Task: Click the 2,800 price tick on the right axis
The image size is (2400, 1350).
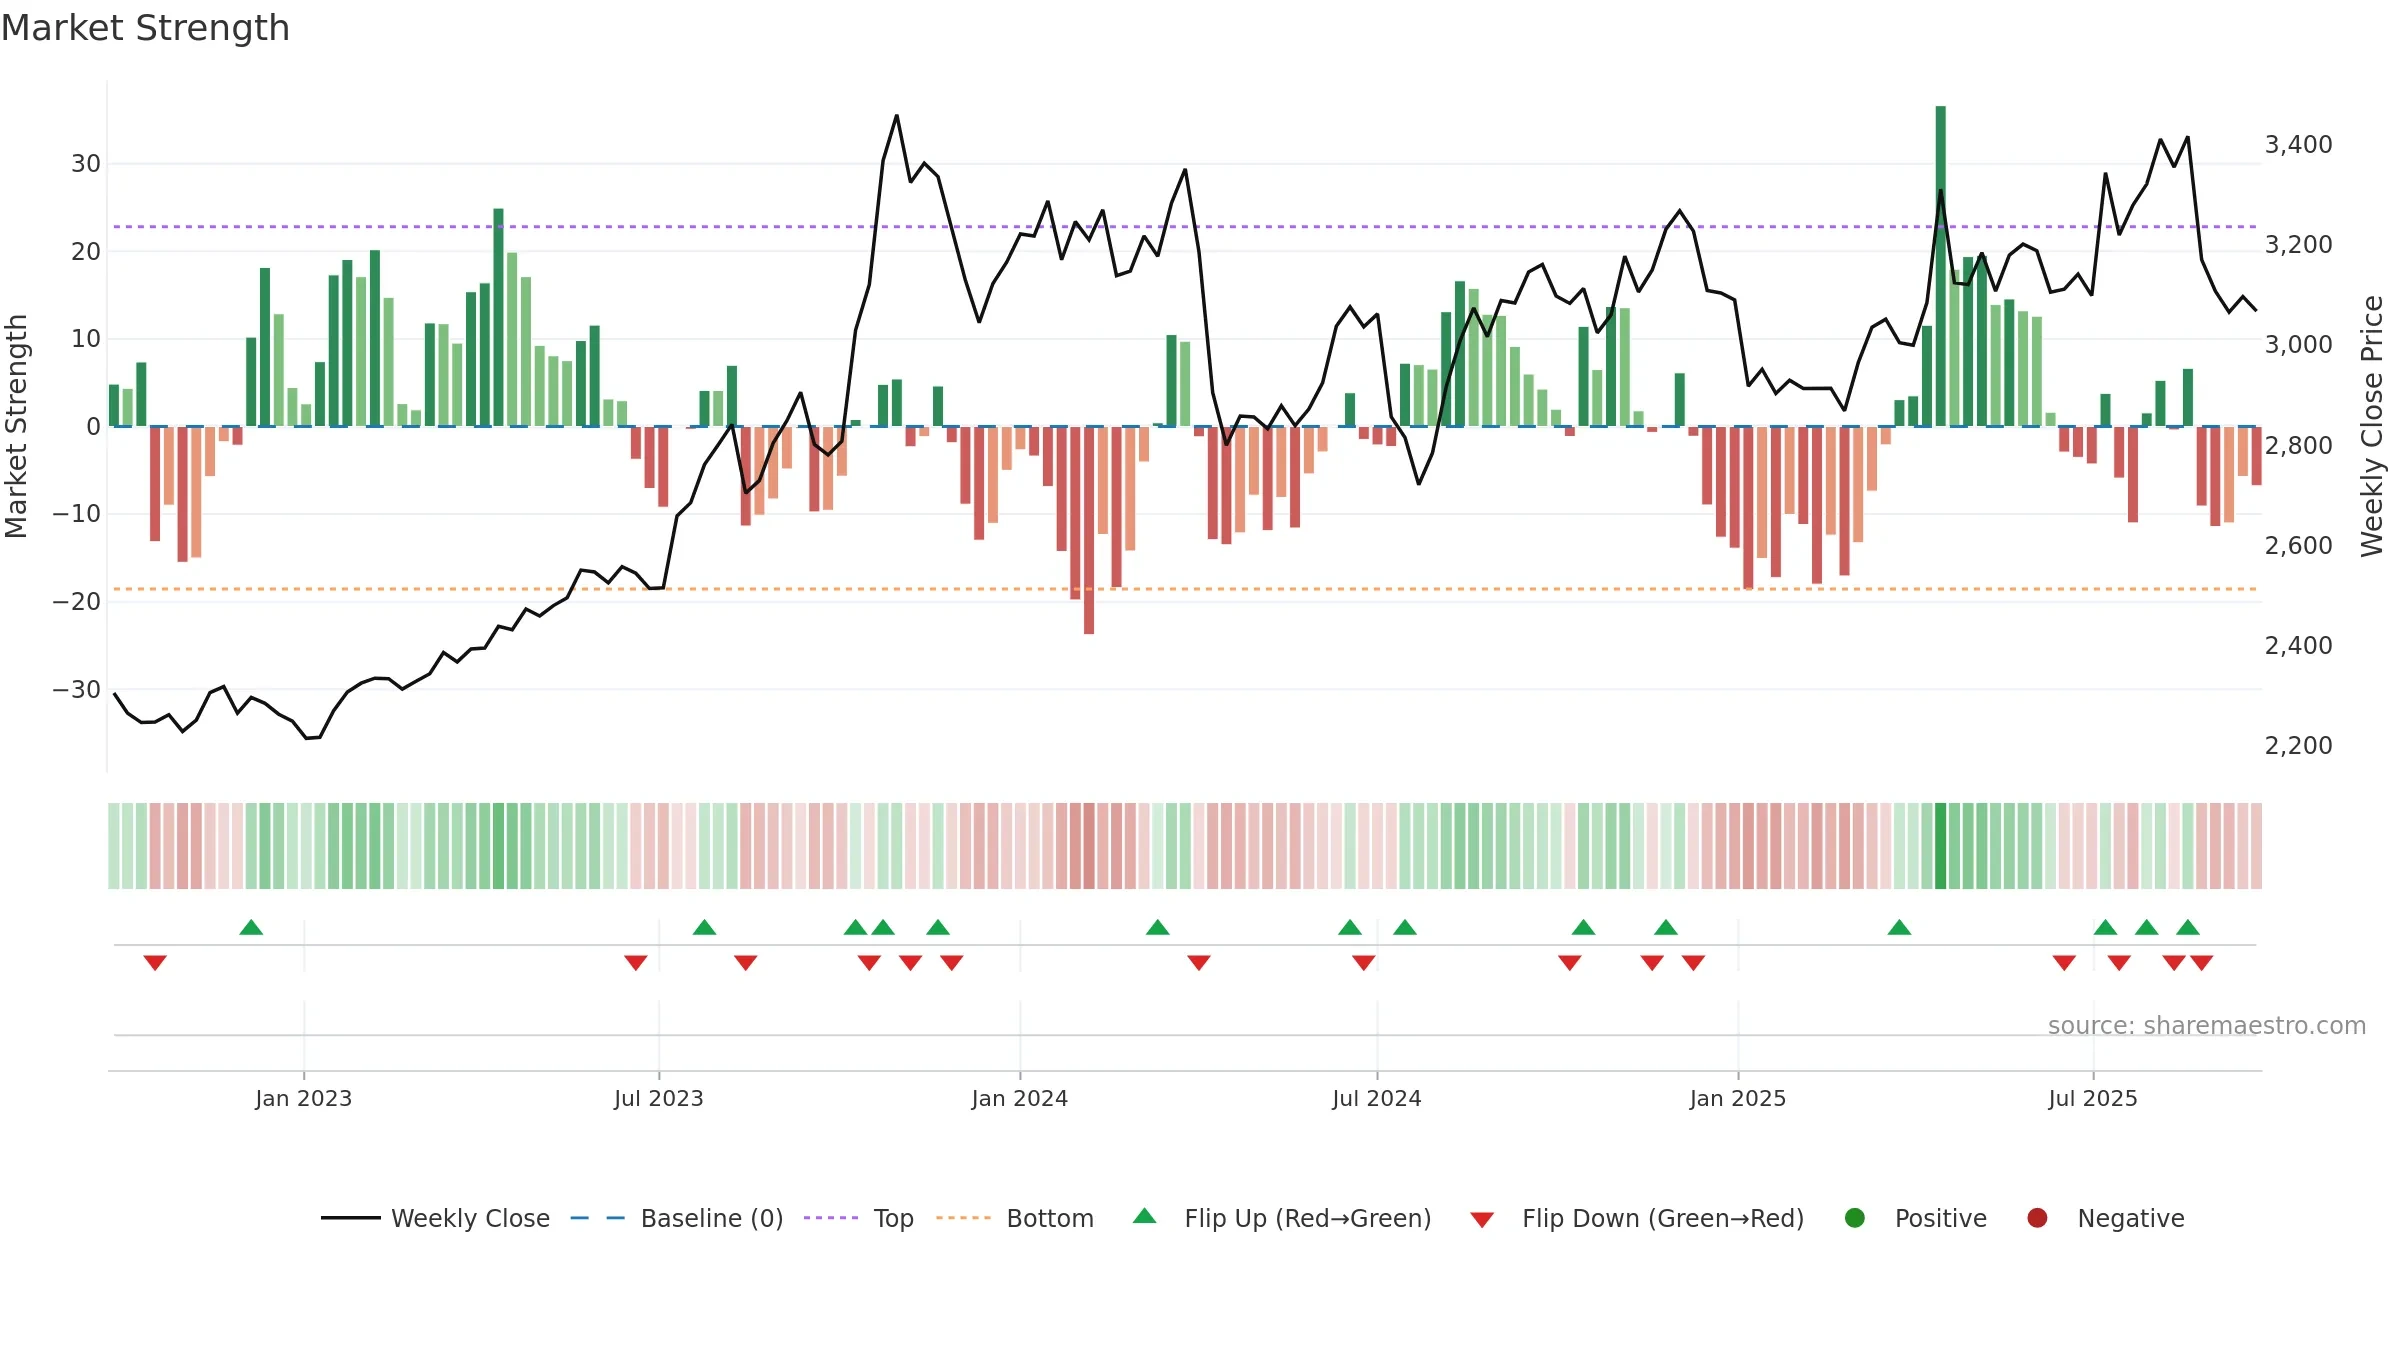Action: (2299, 446)
